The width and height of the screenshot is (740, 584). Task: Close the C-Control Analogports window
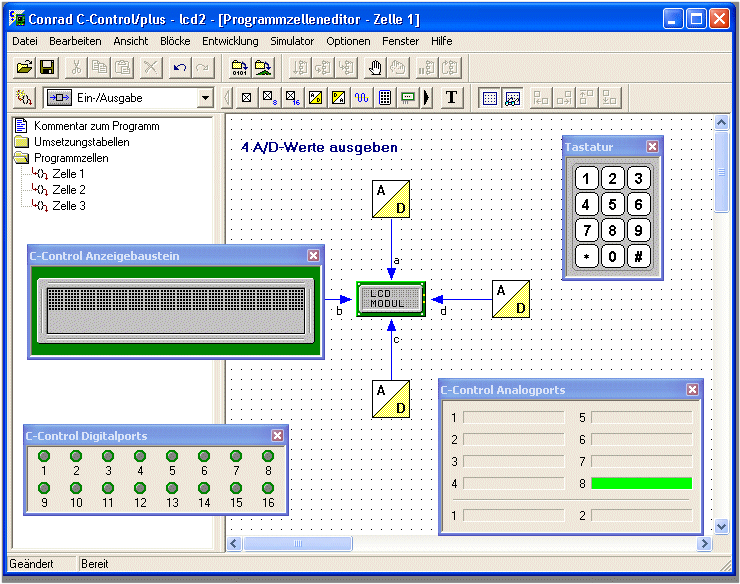692,389
